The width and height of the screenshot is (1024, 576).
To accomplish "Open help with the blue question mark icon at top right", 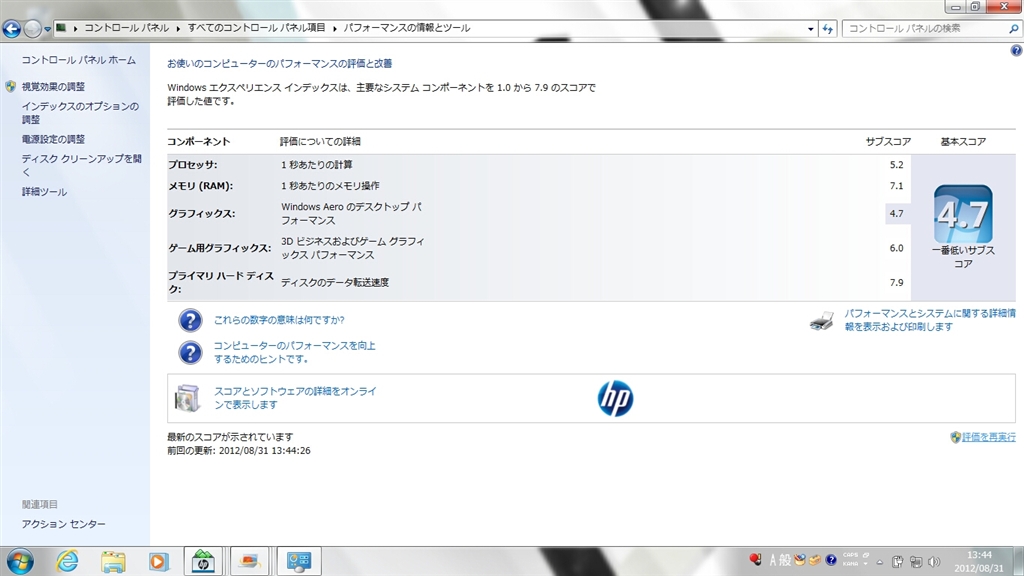I will click(1016, 50).
